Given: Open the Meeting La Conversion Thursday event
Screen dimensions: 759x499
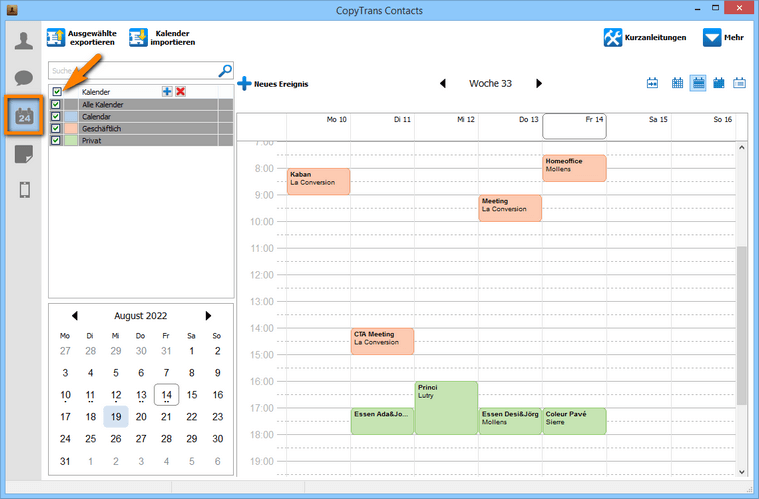Looking at the screenshot, I should pyautogui.click(x=510, y=208).
